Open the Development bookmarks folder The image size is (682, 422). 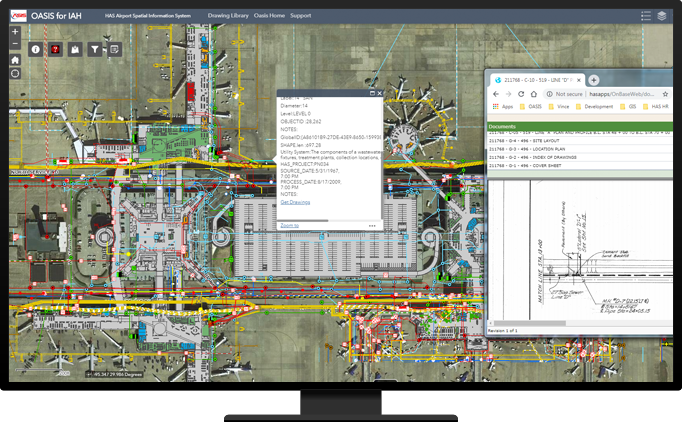point(594,107)
